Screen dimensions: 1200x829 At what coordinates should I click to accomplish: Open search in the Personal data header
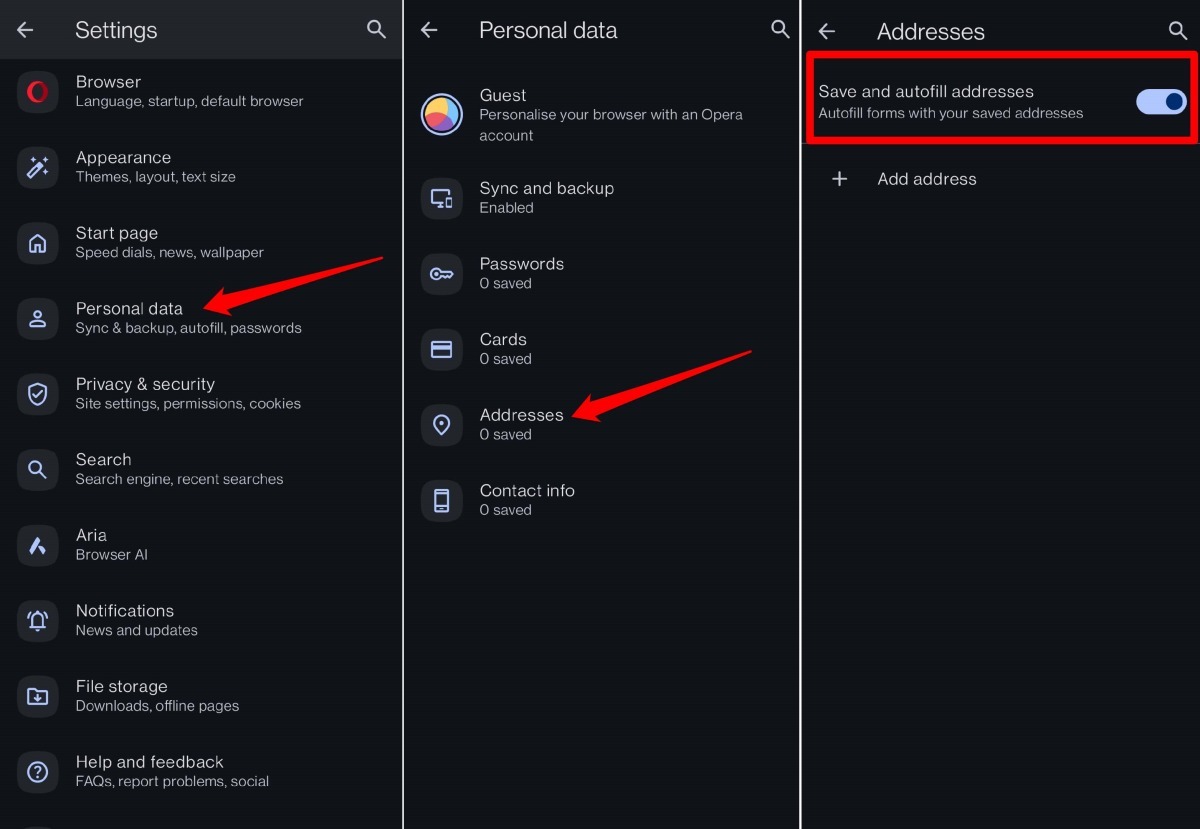click(780, 30)
